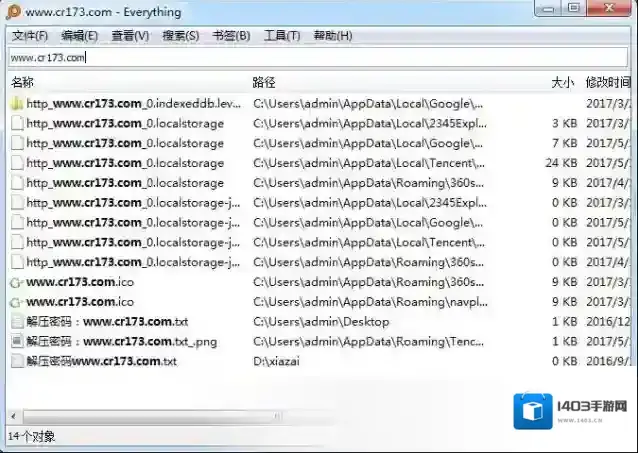Click the .ico file icon in Roaming\360s row
The height and width of the screenshot is (453, 638).
17,282
